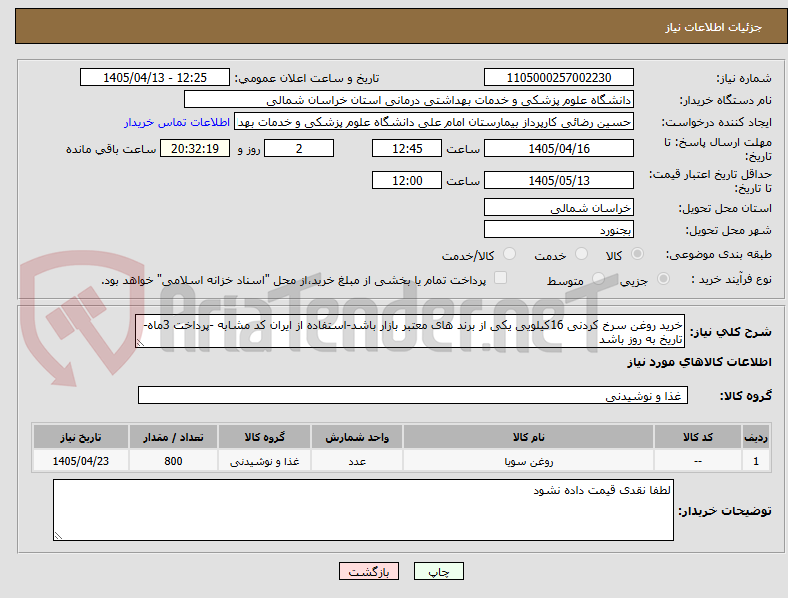Click the validity time field 12:00
788x598 pixels.
407,180
